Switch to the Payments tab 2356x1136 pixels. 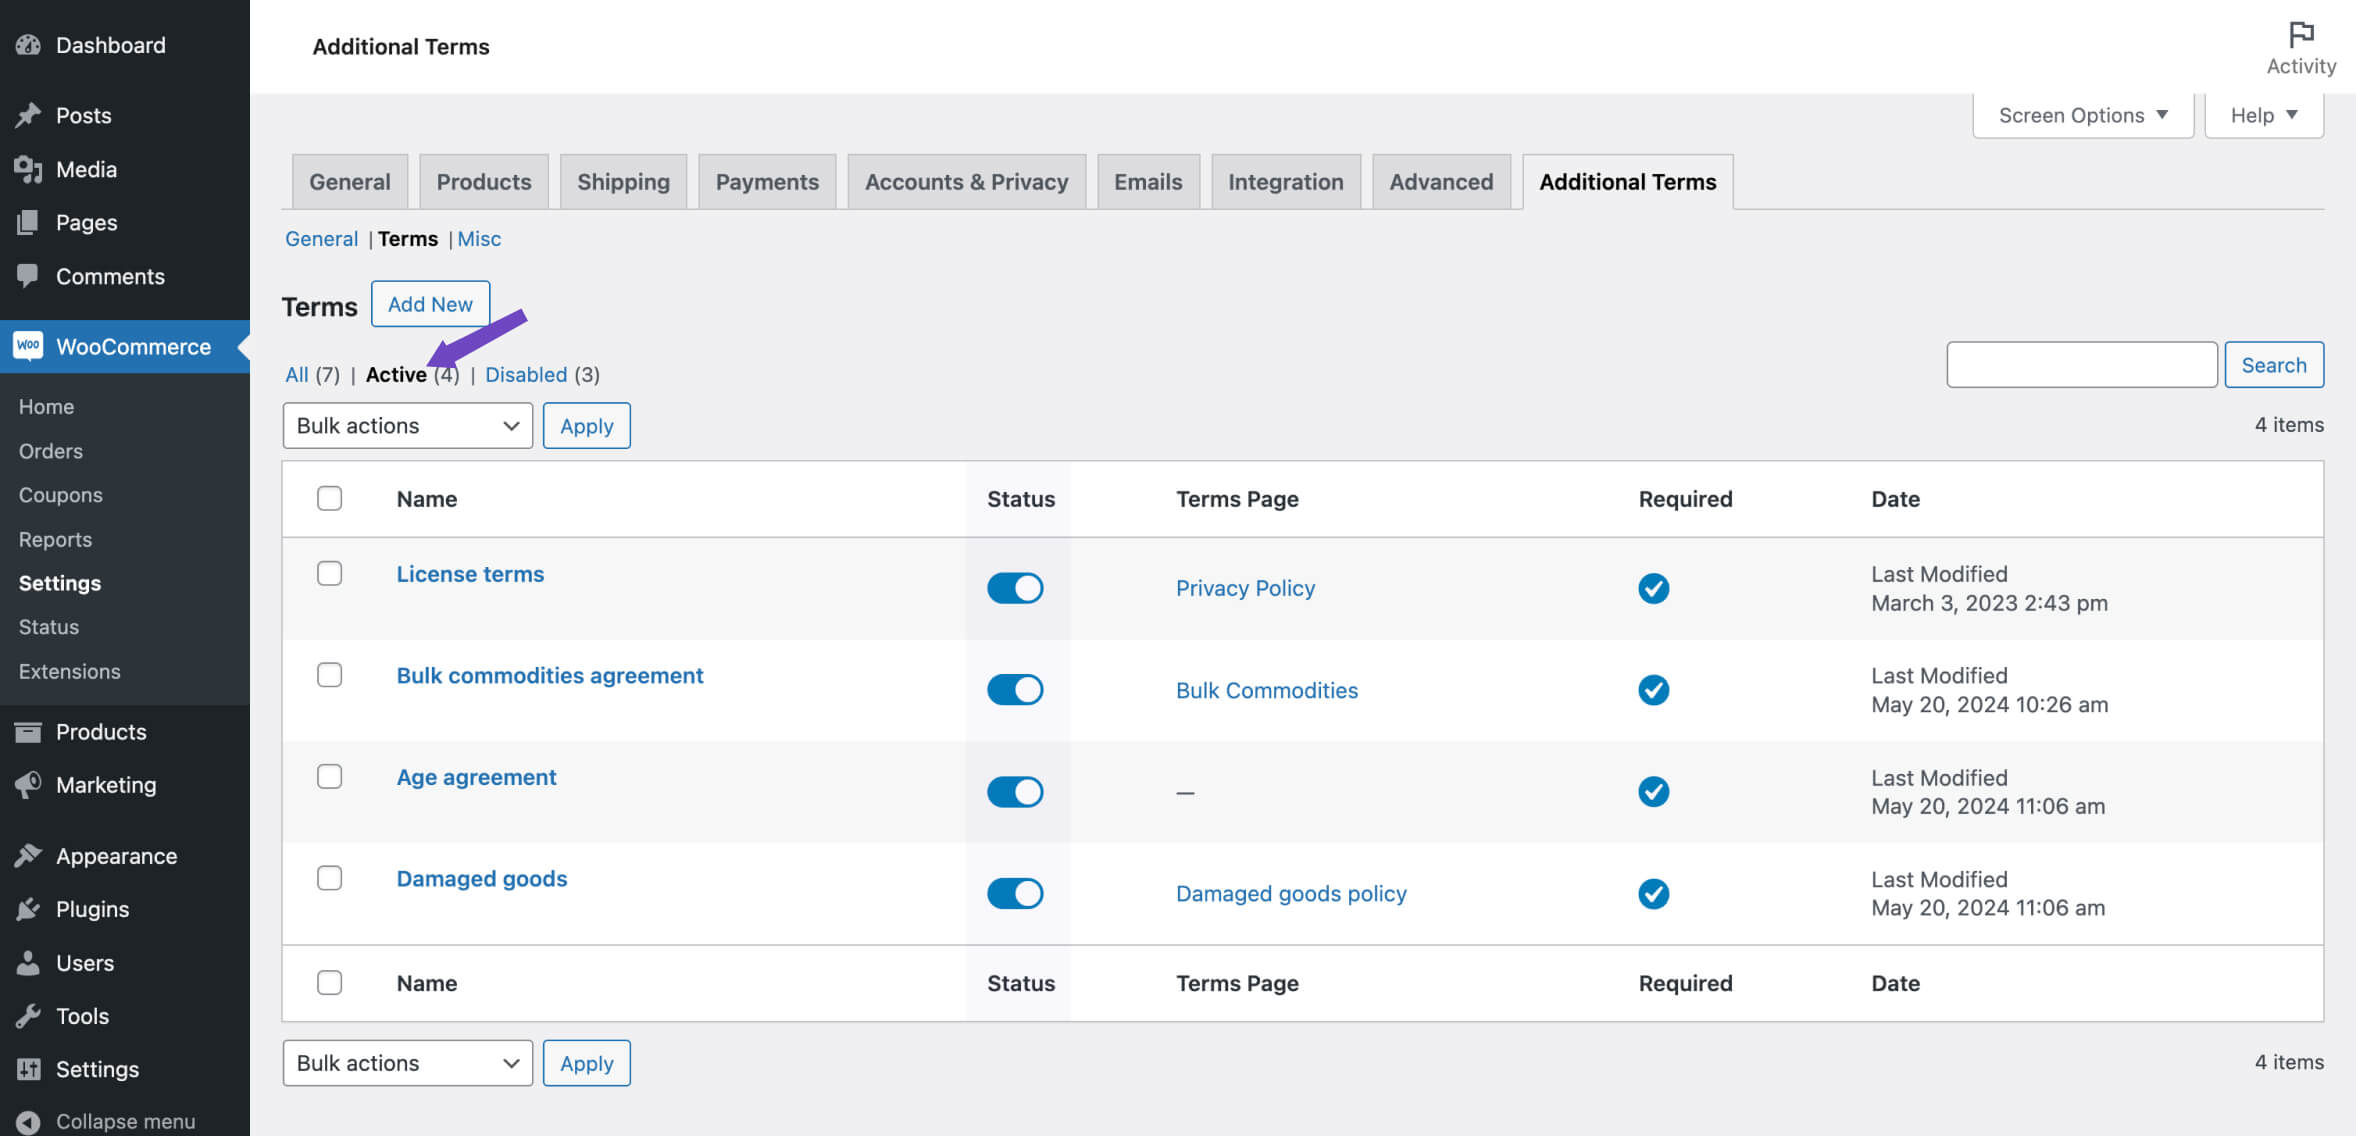coord(766,181)
